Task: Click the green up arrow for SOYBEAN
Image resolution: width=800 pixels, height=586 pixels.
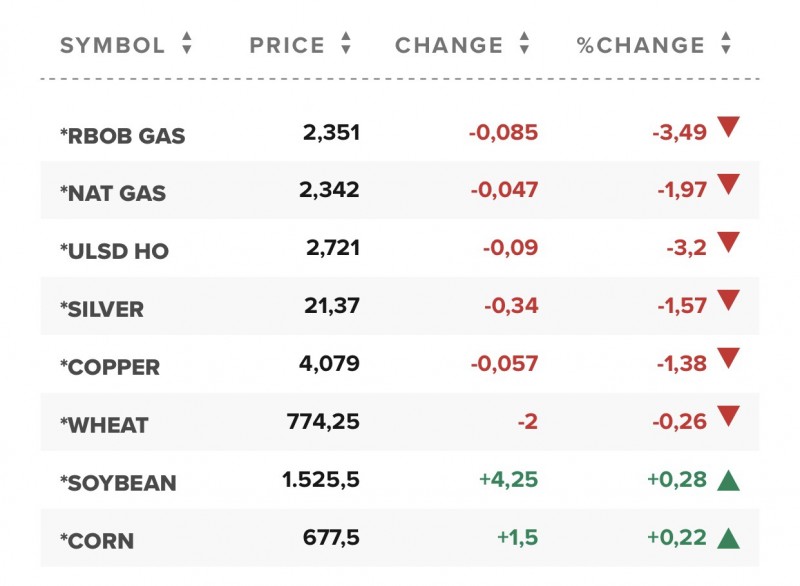Action: point(728,480)
